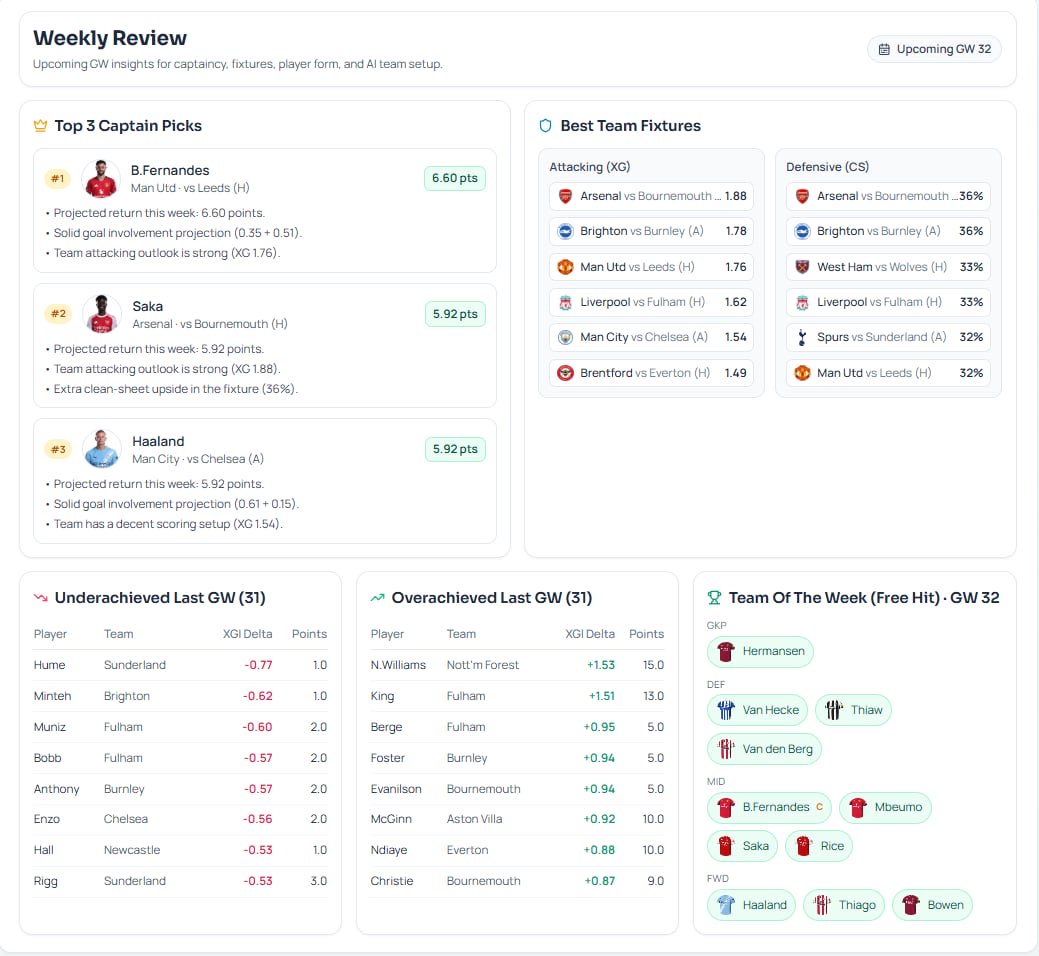Click the crown icon next to Top 3 Captain Picks
The height and width of the screenshot is (956, 1039).
click(x=40, y=126)
